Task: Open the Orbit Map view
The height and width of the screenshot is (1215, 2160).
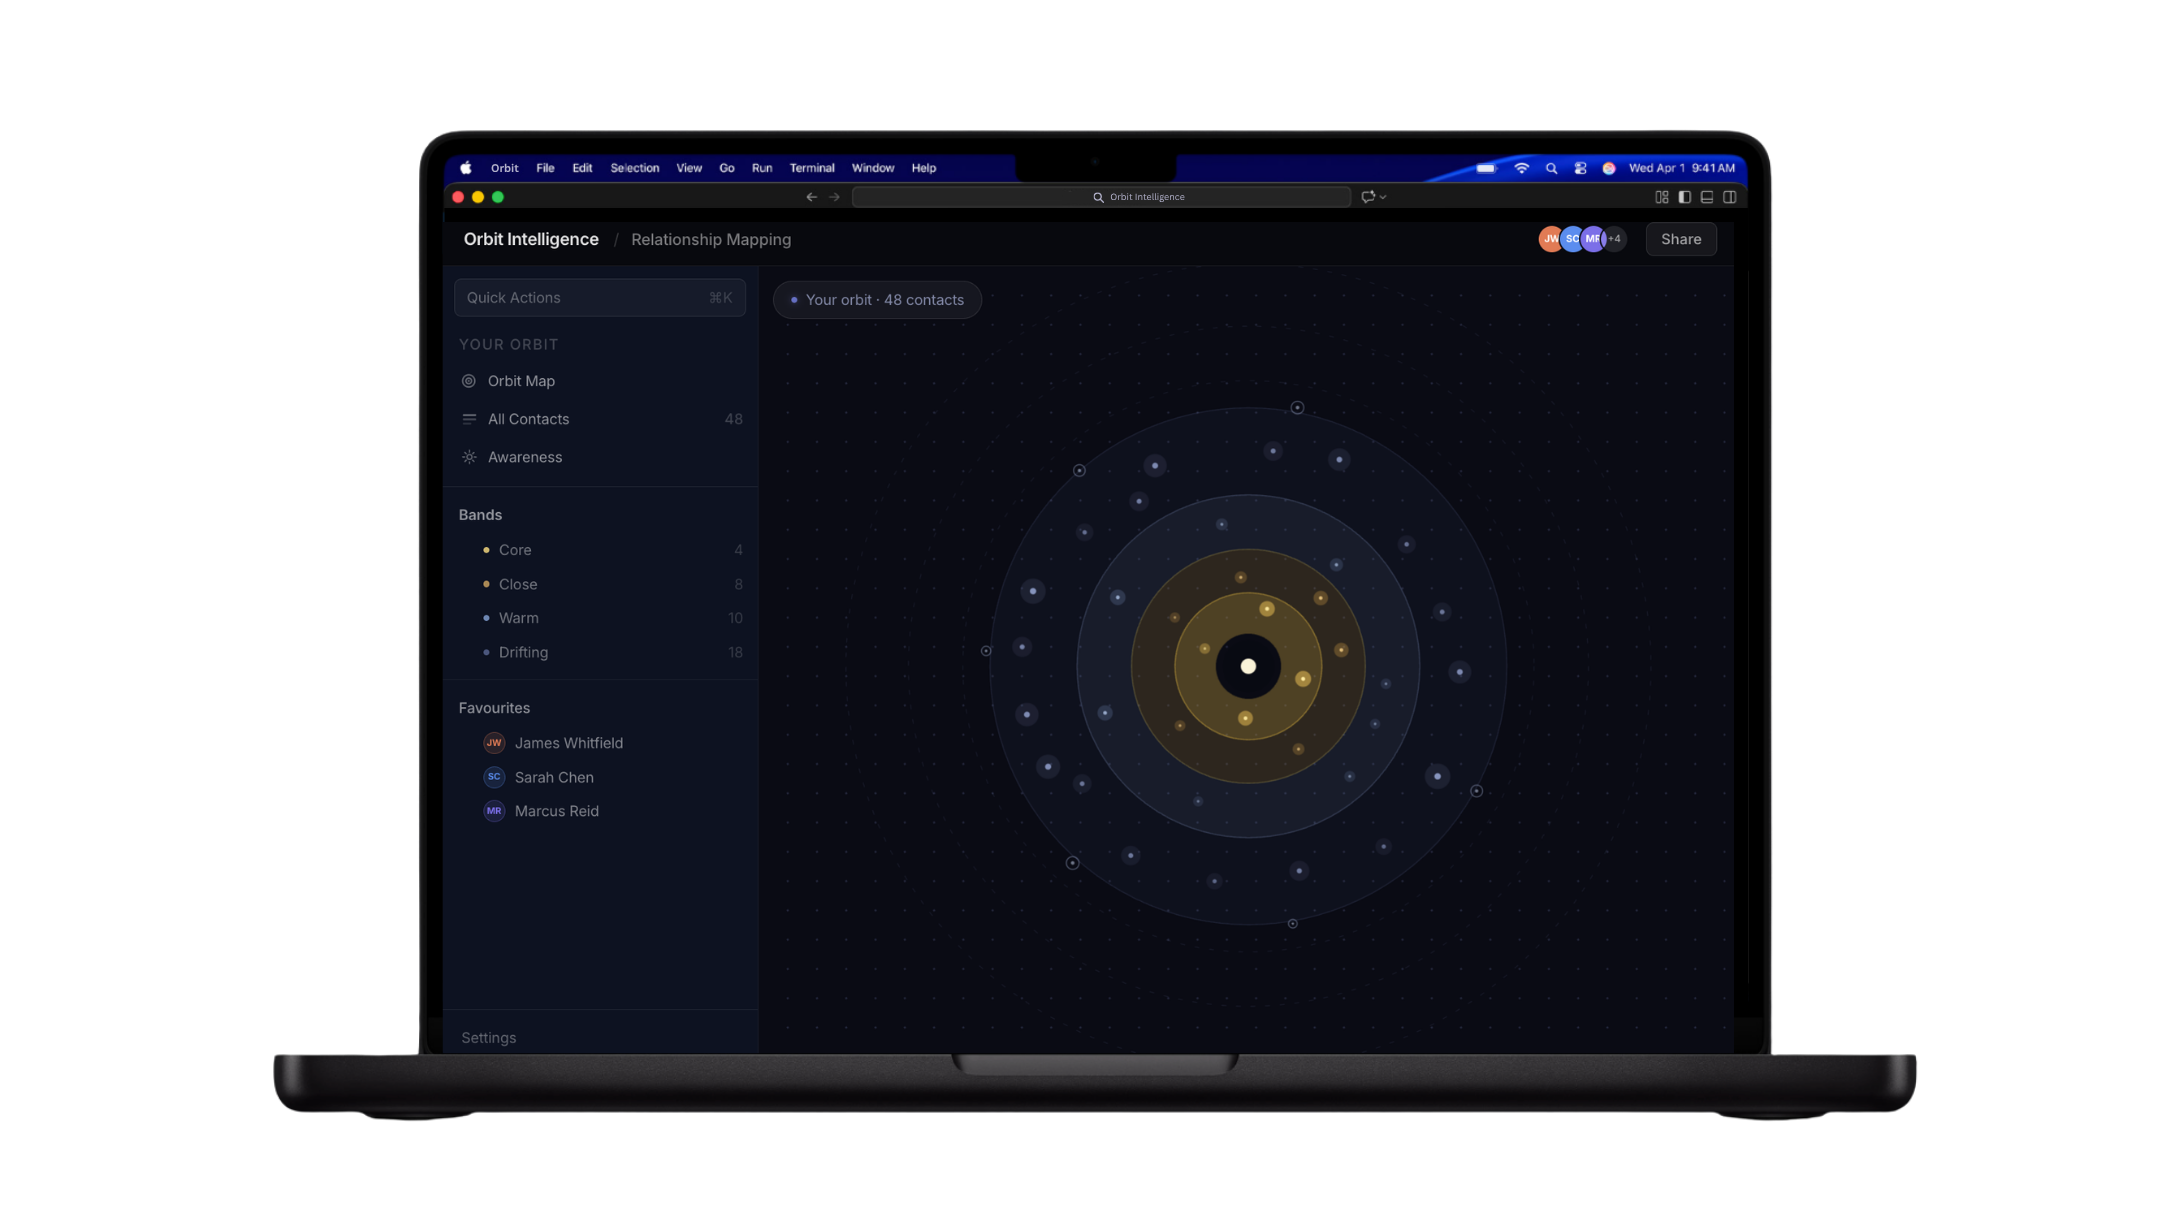Action: pyautogui.click(x=520, y=381)
